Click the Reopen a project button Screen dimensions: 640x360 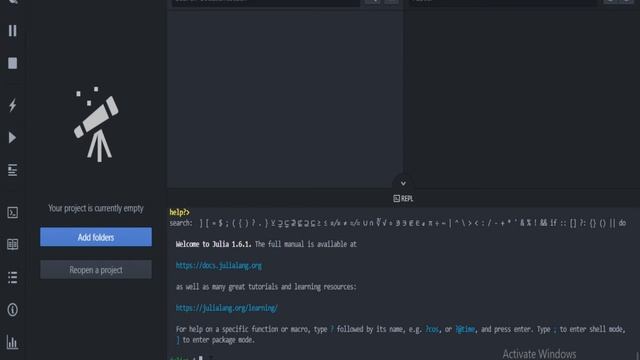pyautogui.click(x=96, y=270)
